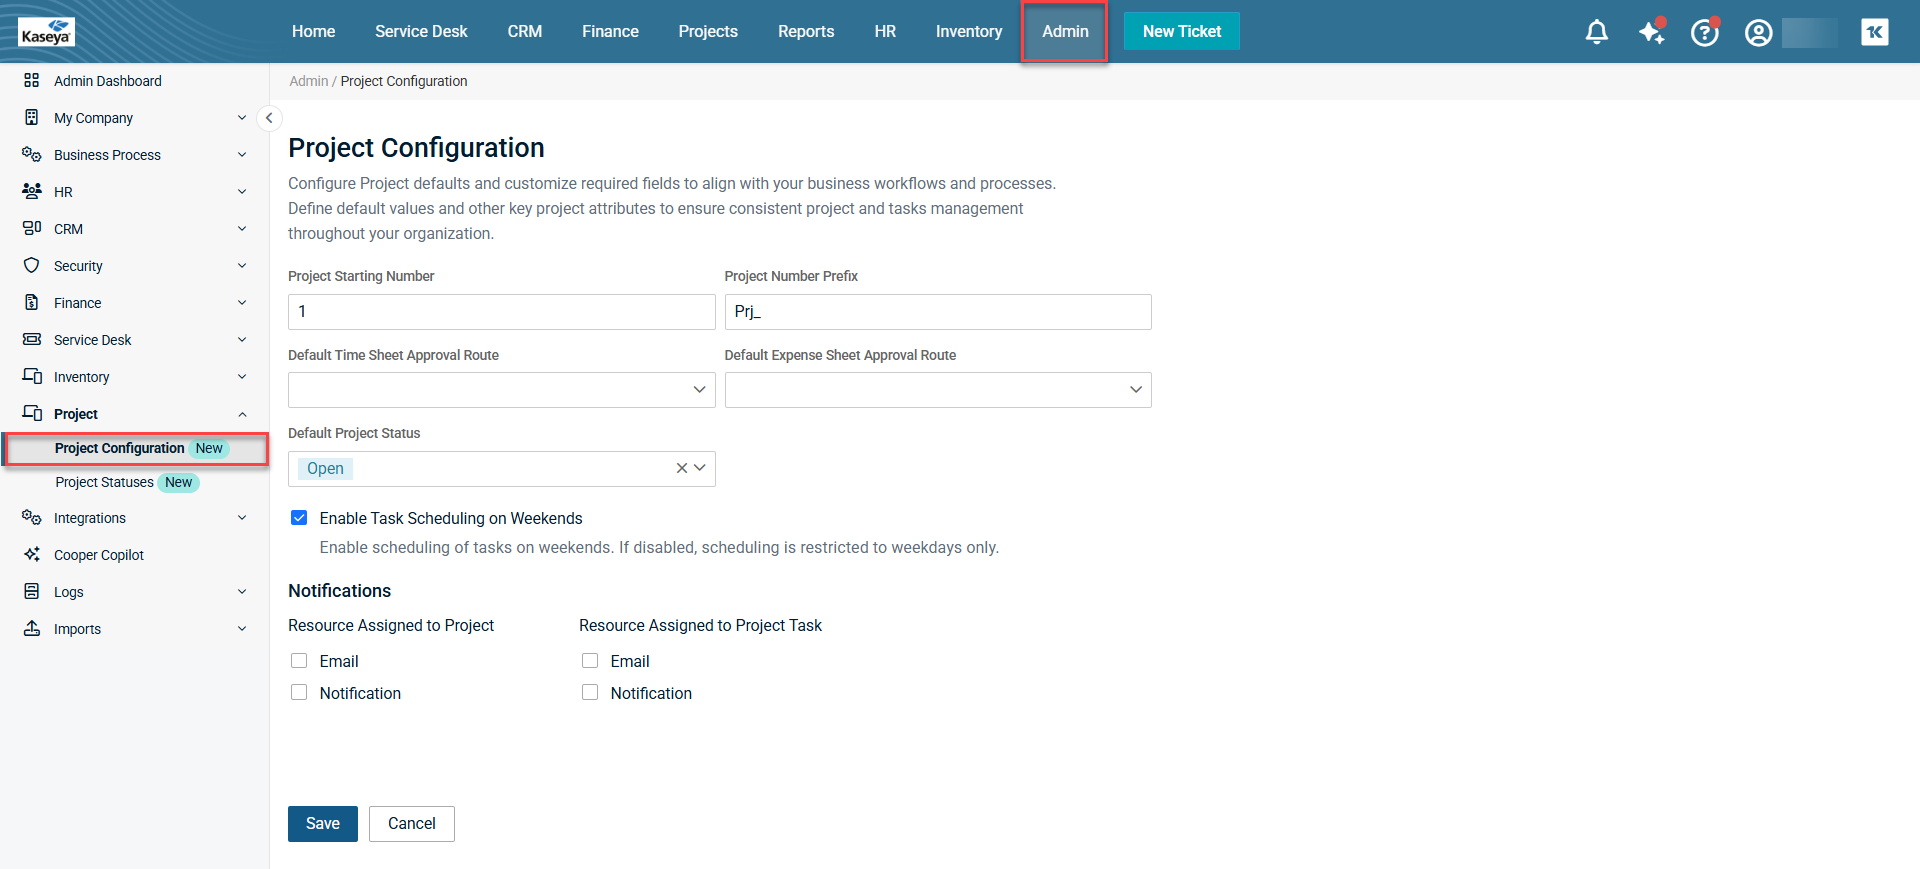This screenshot has width=1920, height=869.
Task: Go to the Service Desk top menu
Action: coord(421,32)
